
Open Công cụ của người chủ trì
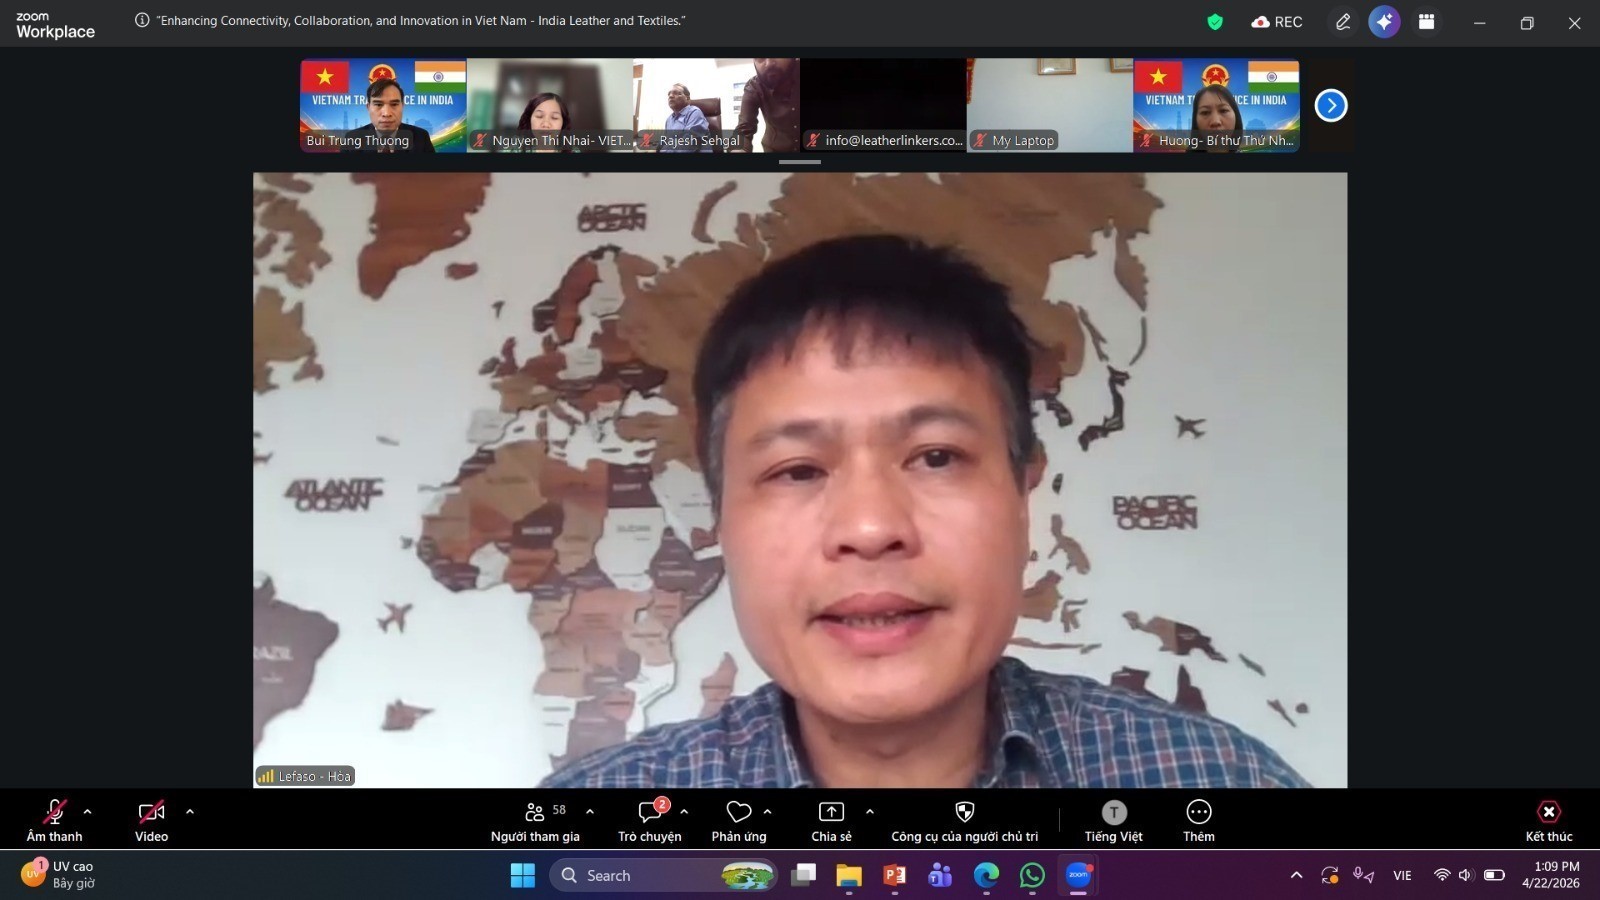pyautogui.click(x=964, y=813)
